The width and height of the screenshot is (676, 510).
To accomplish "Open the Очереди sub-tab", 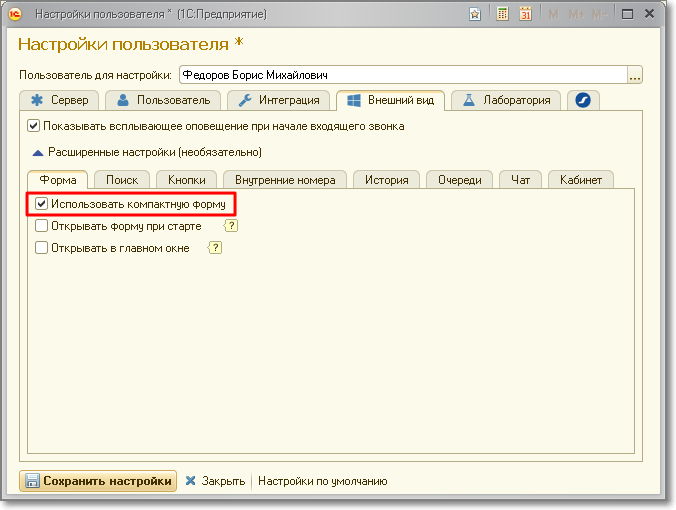I will pyautogui.click(x=460, y=180).
